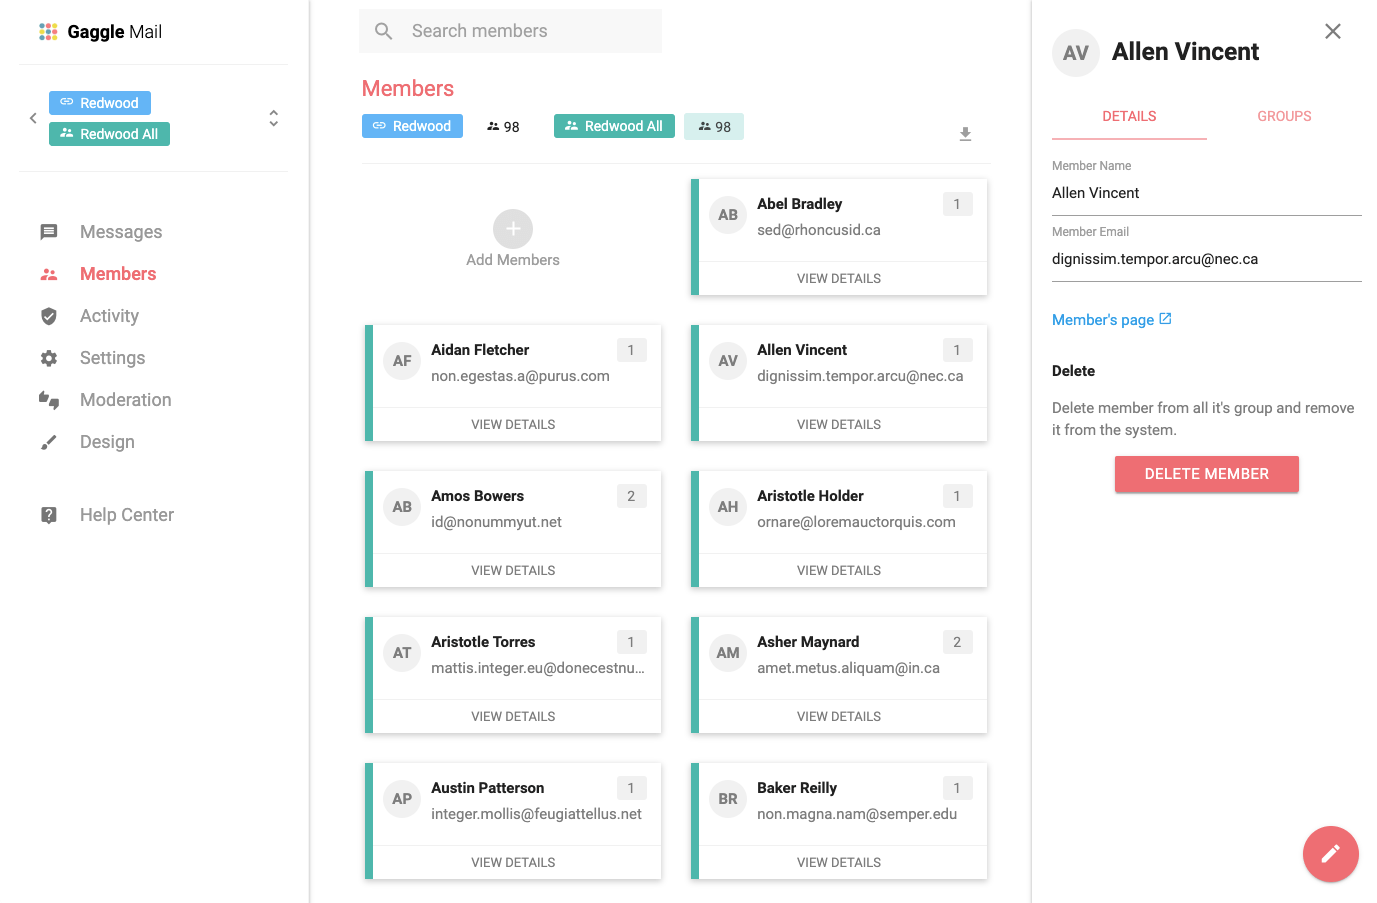Download the member list export icon

click(965, 132)
